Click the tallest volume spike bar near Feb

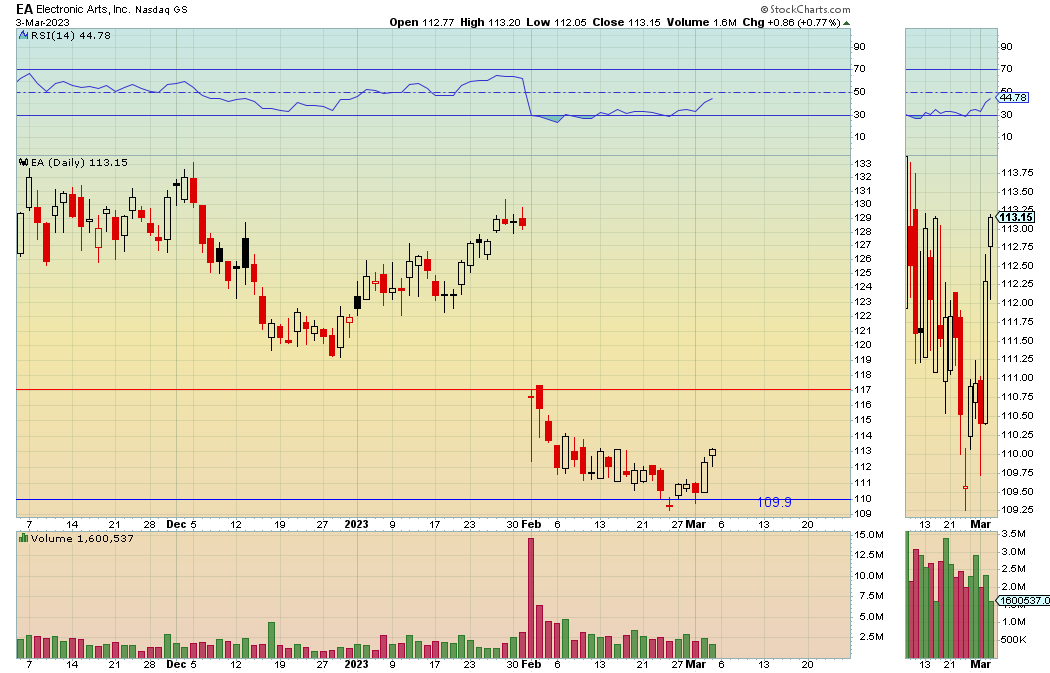coord(531,598)
